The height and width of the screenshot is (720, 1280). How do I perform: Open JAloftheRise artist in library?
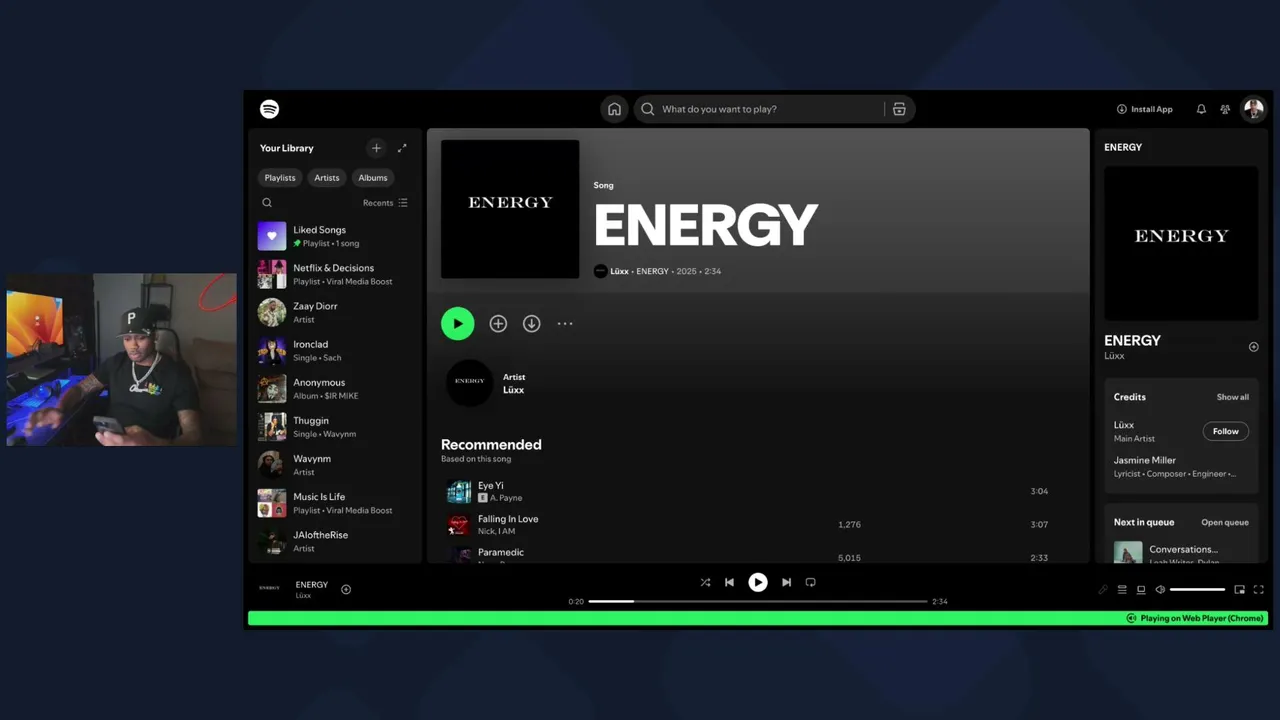click(335, 541)
